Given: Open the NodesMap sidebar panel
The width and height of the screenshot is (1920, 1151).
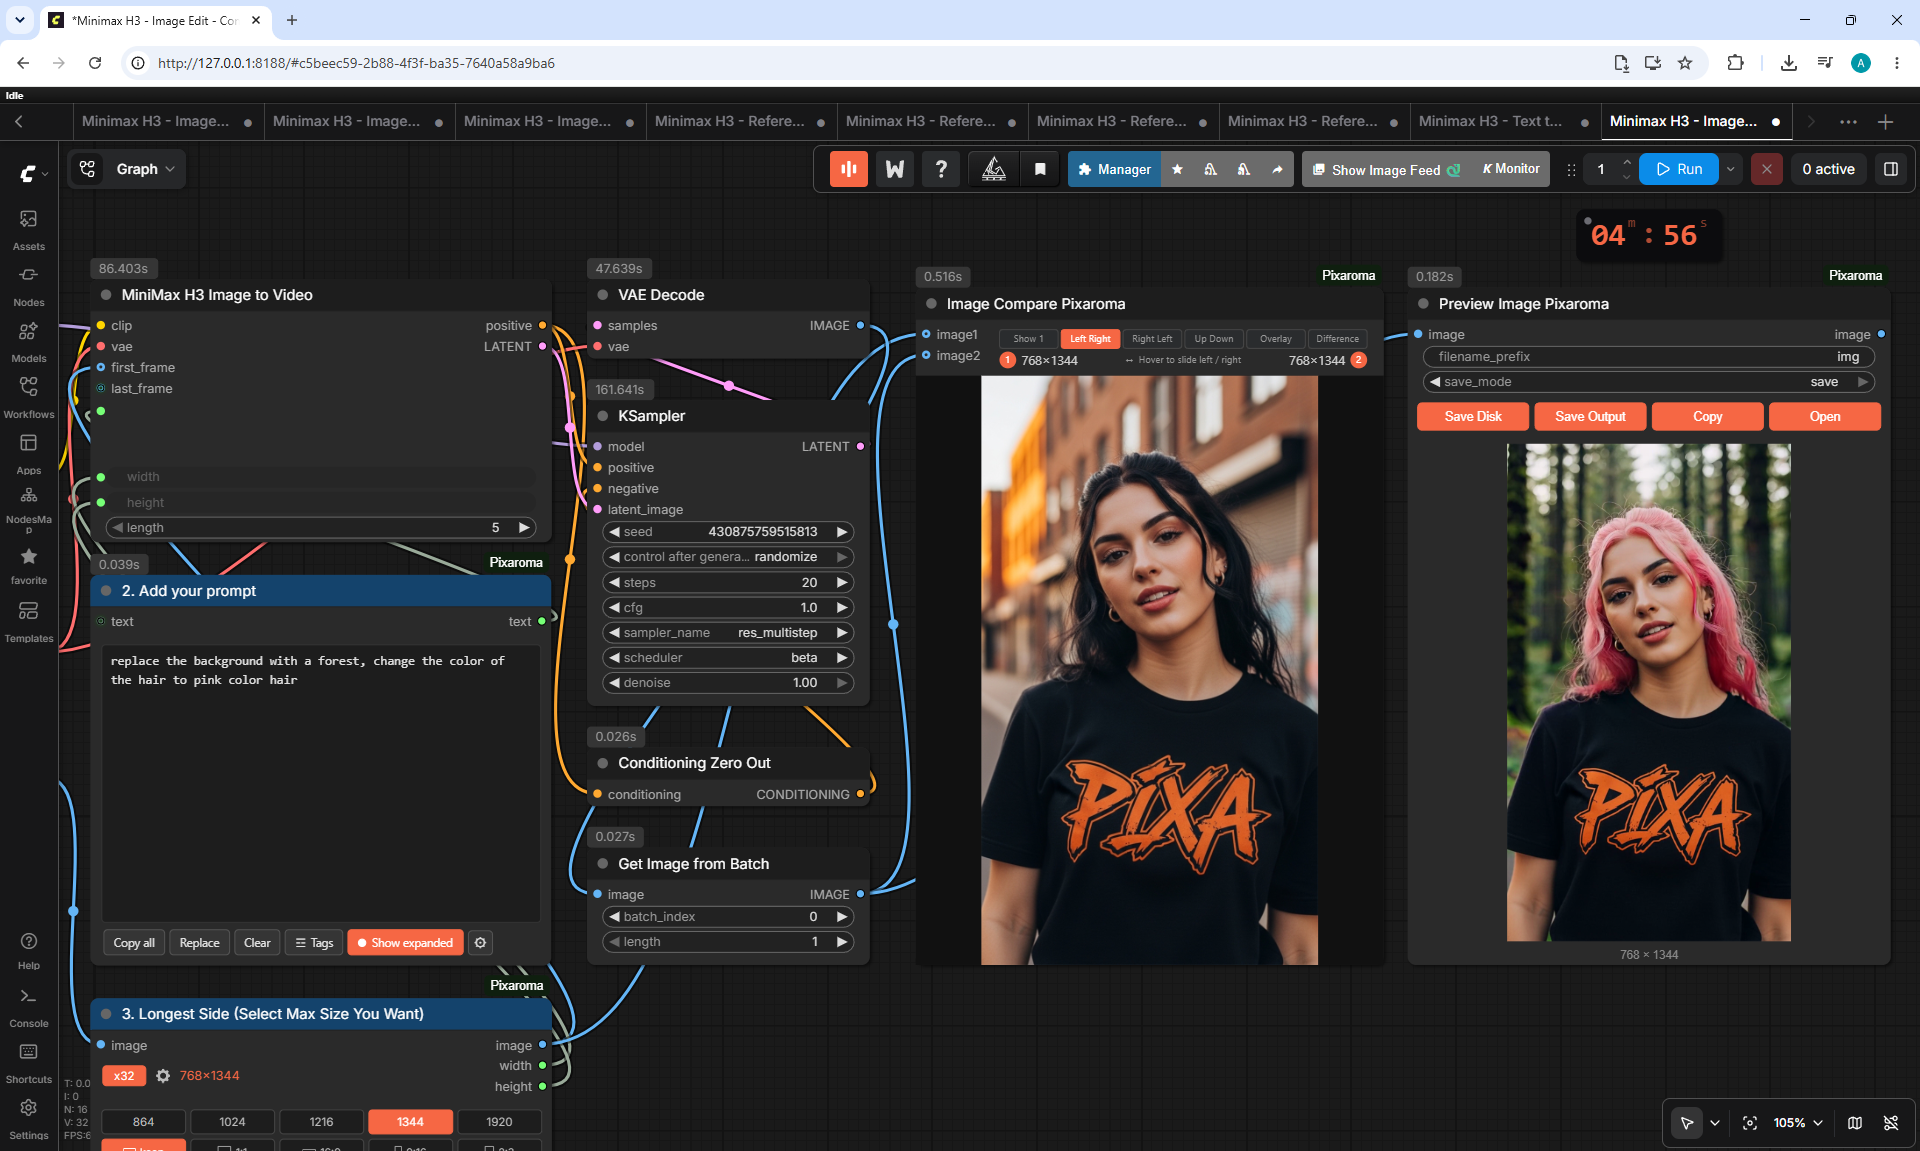Looking at the screenshot, I should [28, 509].
